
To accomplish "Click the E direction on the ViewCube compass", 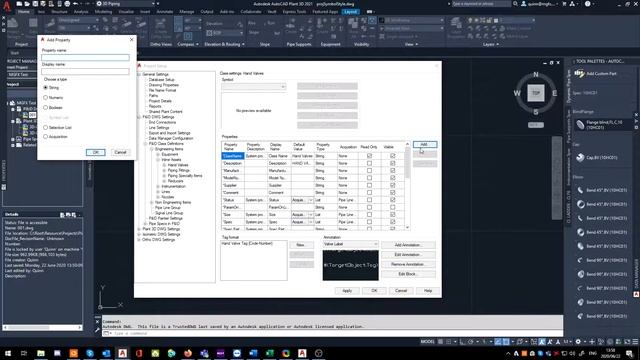I will pyautogui.click(x=554, y=93).
